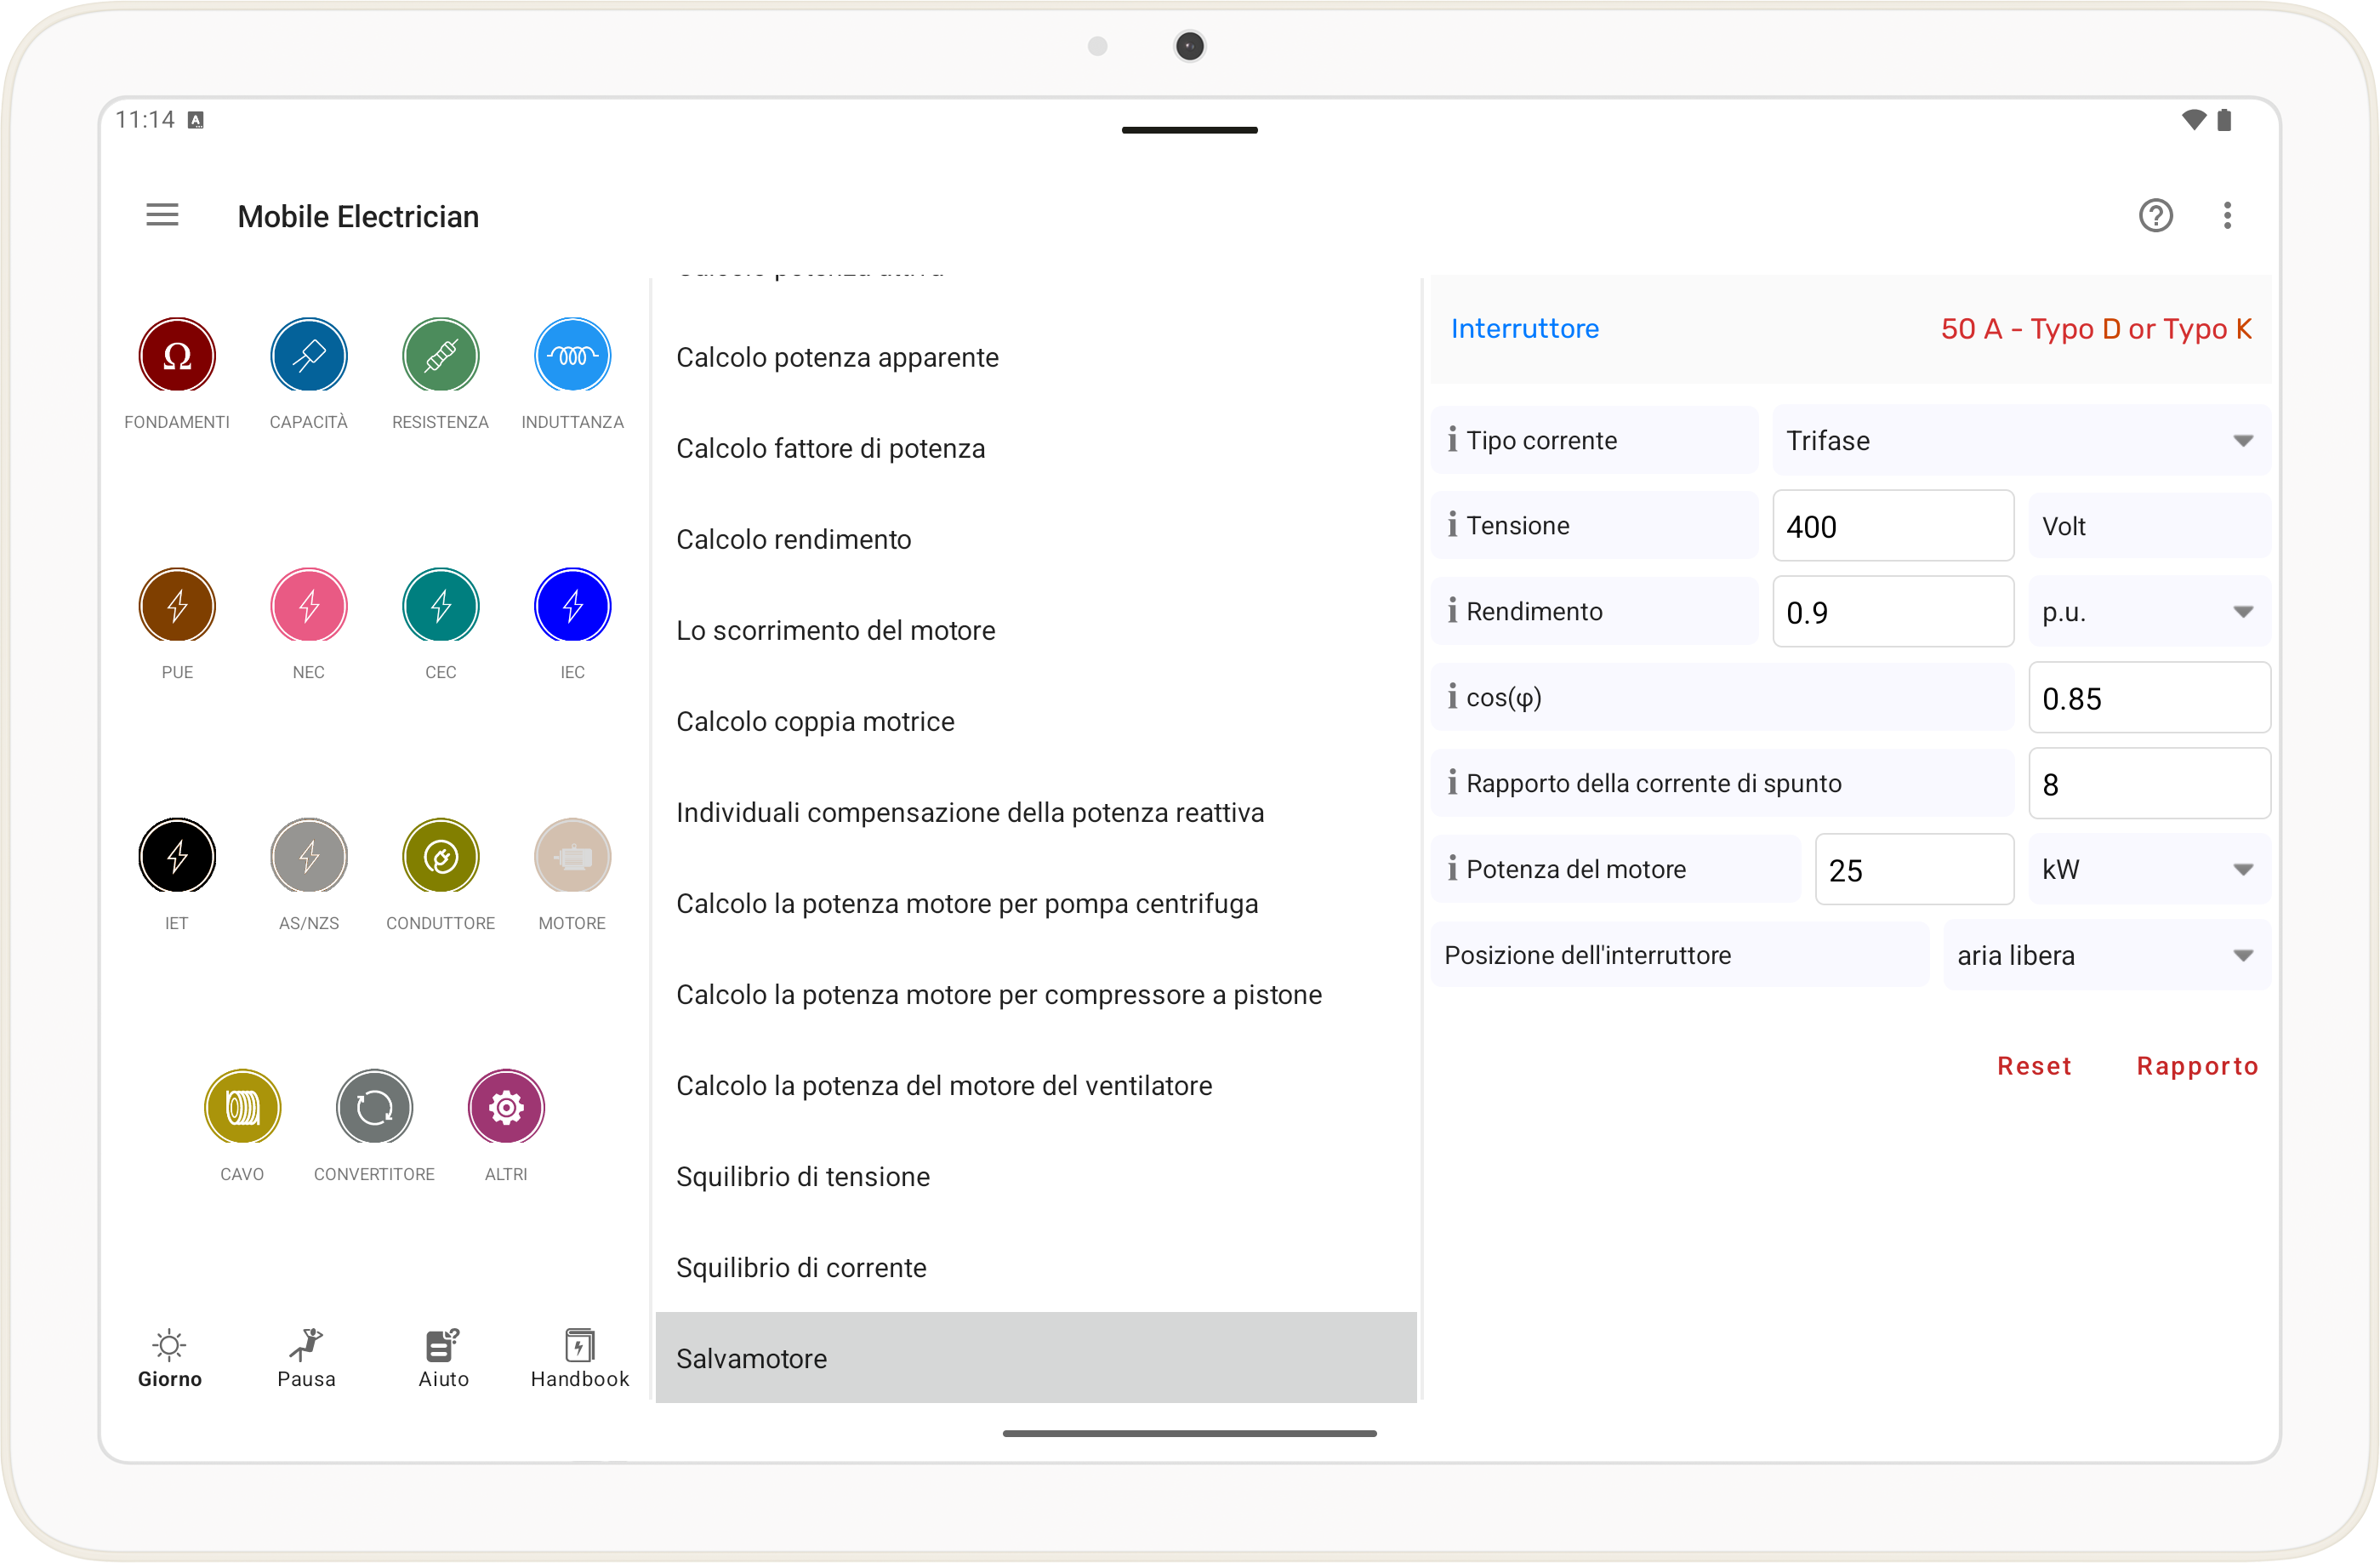This screenshot has height=1563, width=2380.
Task: Expand the aria libera position dropdown
Action: (x=2105, y=955)
